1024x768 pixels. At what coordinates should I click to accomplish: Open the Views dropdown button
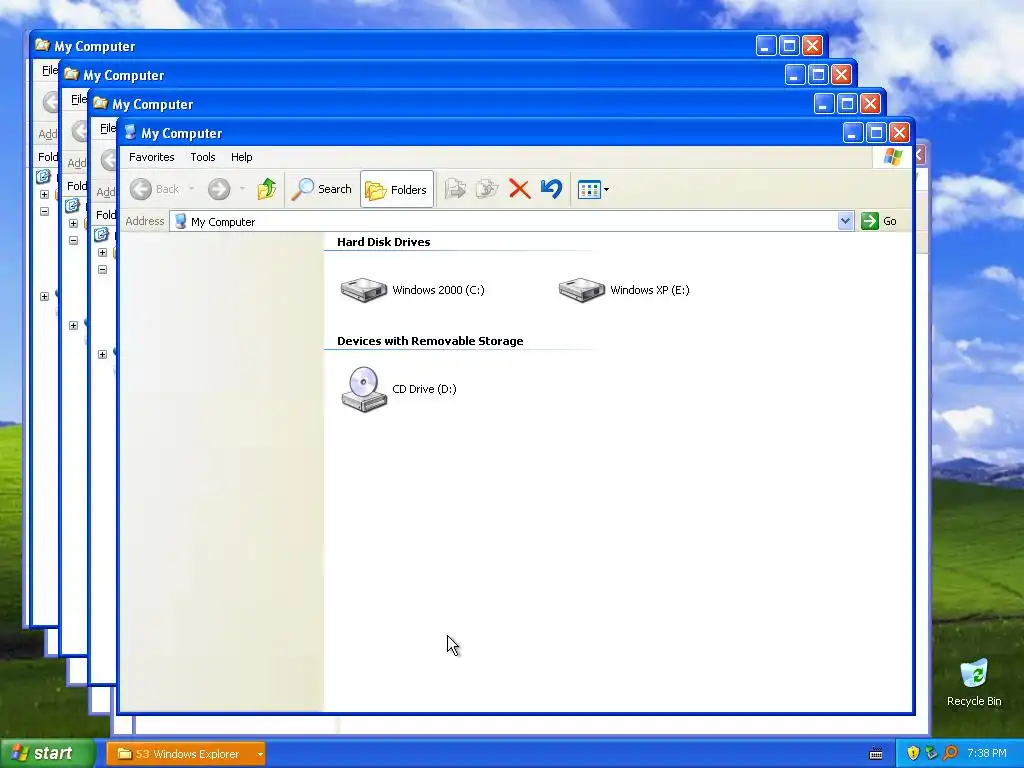tap(593, 189)
